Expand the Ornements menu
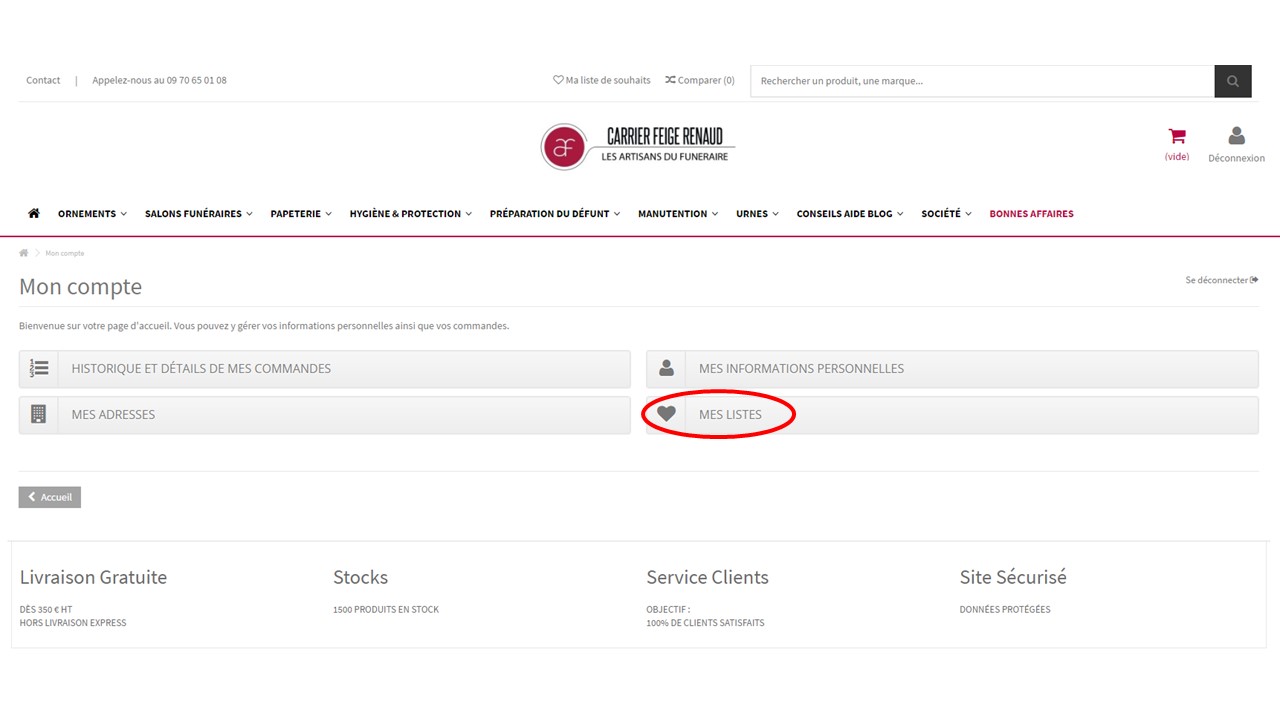Screen dimensions: 1280x720 click(x=92, y=213)
